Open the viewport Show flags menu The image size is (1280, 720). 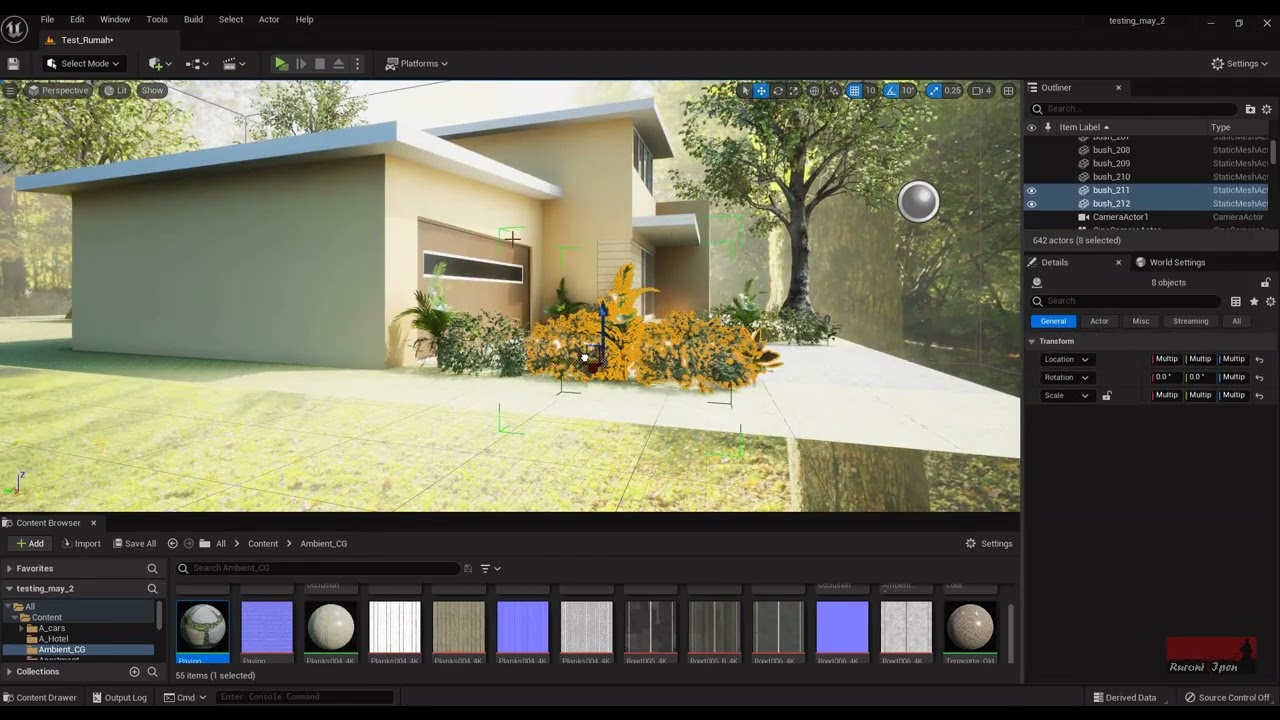pos(152,90)
